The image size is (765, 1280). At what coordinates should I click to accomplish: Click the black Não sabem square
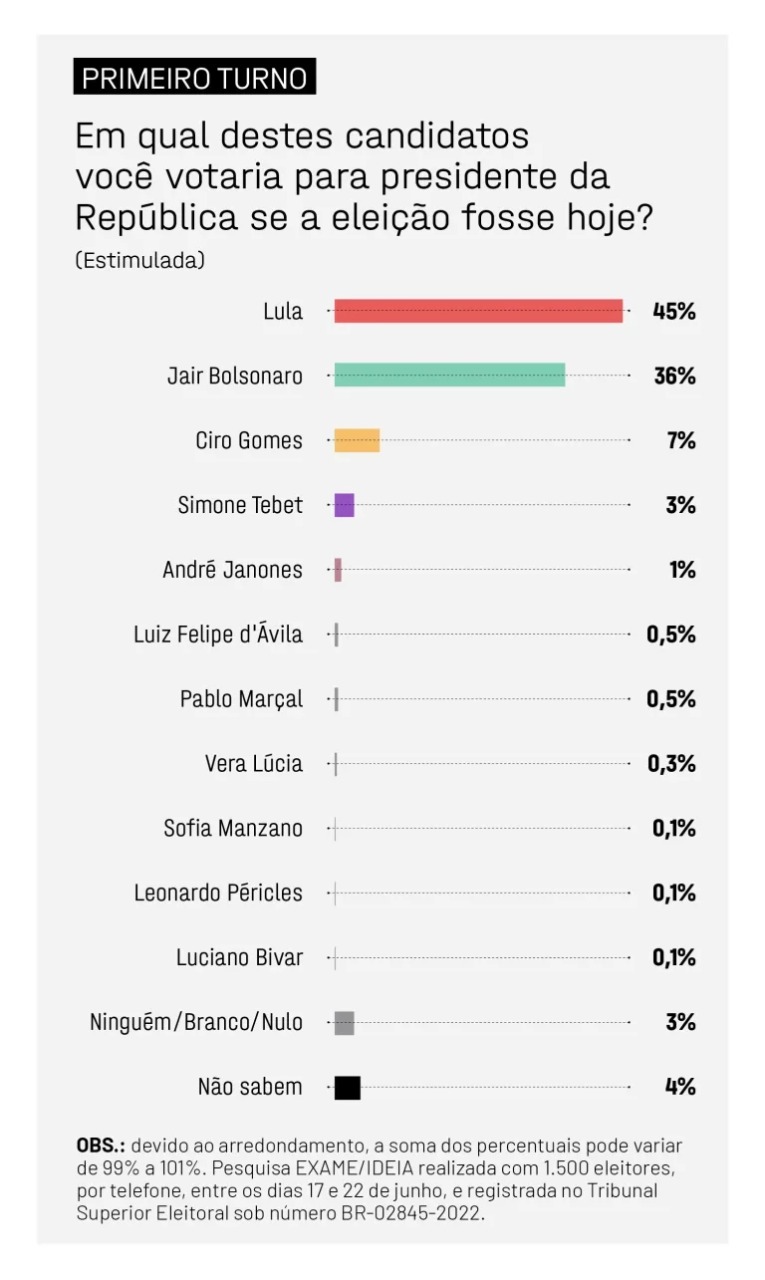347,1087
